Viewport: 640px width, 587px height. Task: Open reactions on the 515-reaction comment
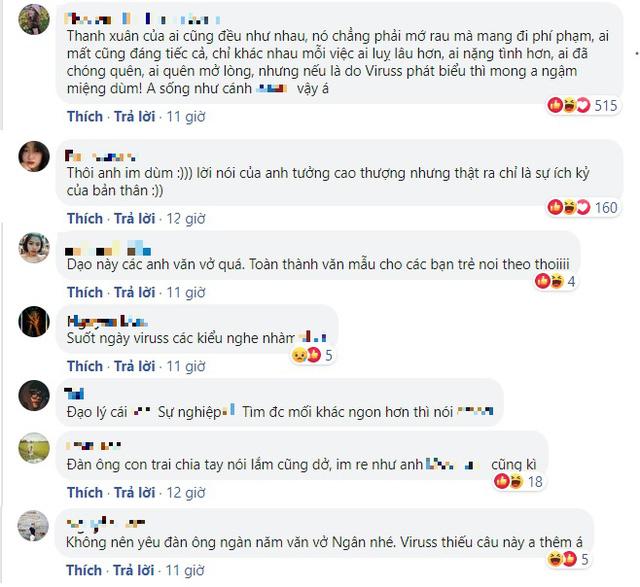pos(582,106)
